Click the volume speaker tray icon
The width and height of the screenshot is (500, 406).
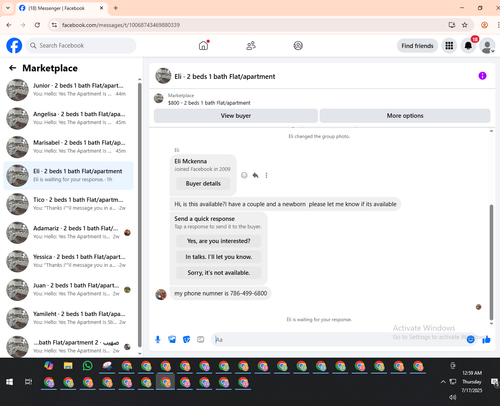click(x=452, y=397)
